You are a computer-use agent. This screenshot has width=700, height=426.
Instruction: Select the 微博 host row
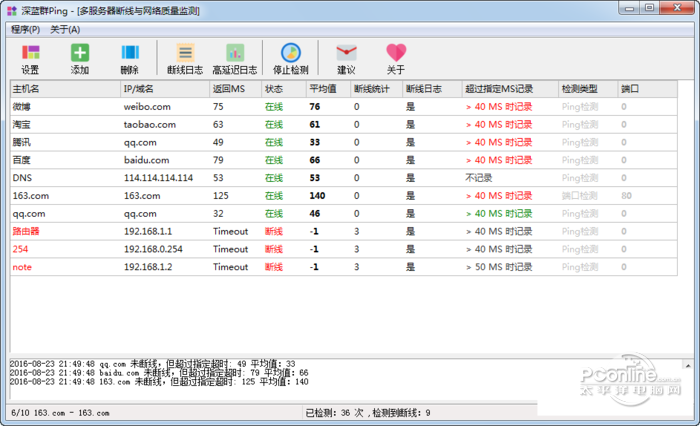[x=344, y=107]
